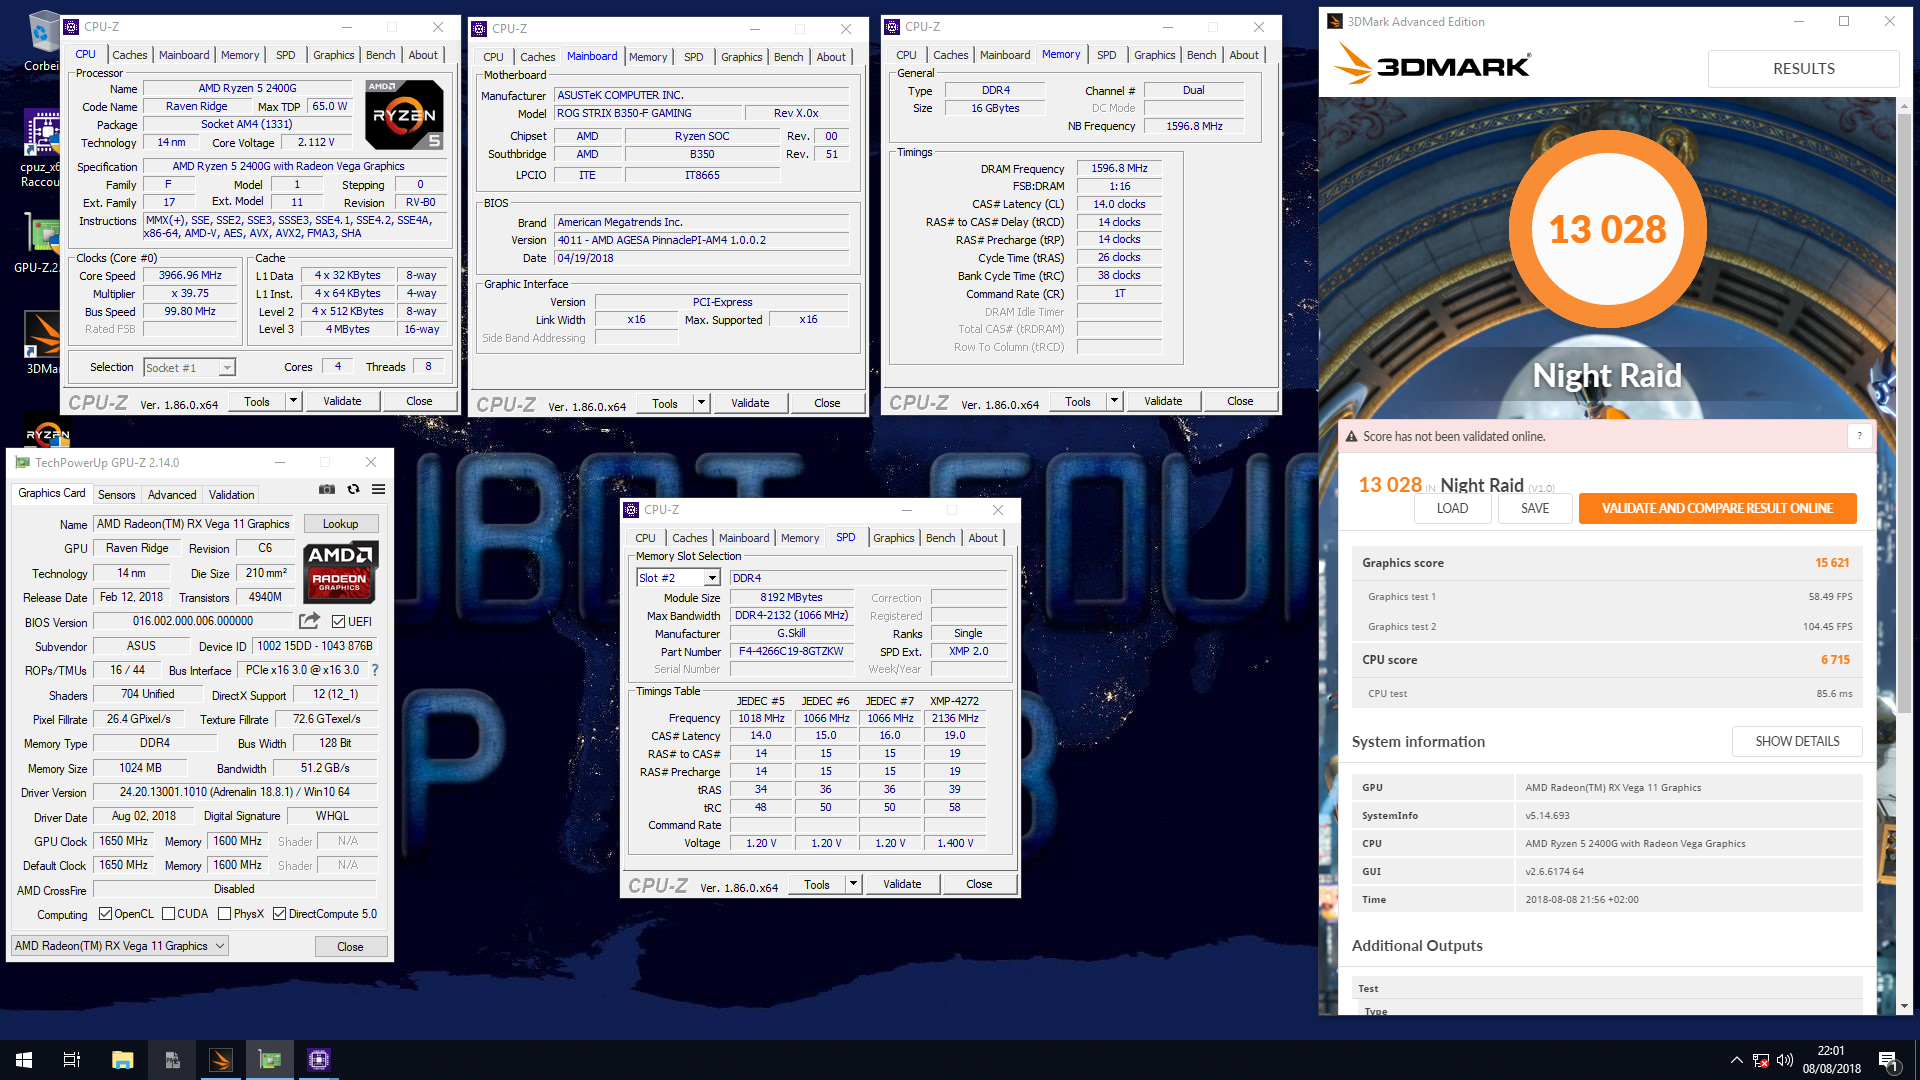Open About tab in CPU-Z Mainboard window
Viewport: 1920px width, 1080px height.
tap(831, 57)
